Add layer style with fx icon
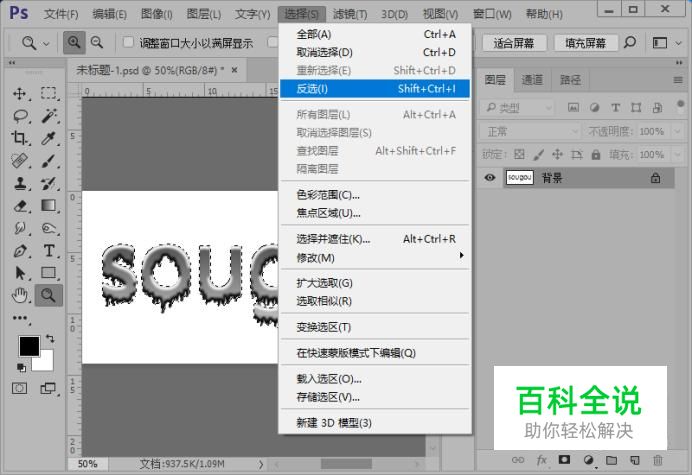The height and width of the screenshot is (475, 692). pyautogui.click(x=541, y=460)
